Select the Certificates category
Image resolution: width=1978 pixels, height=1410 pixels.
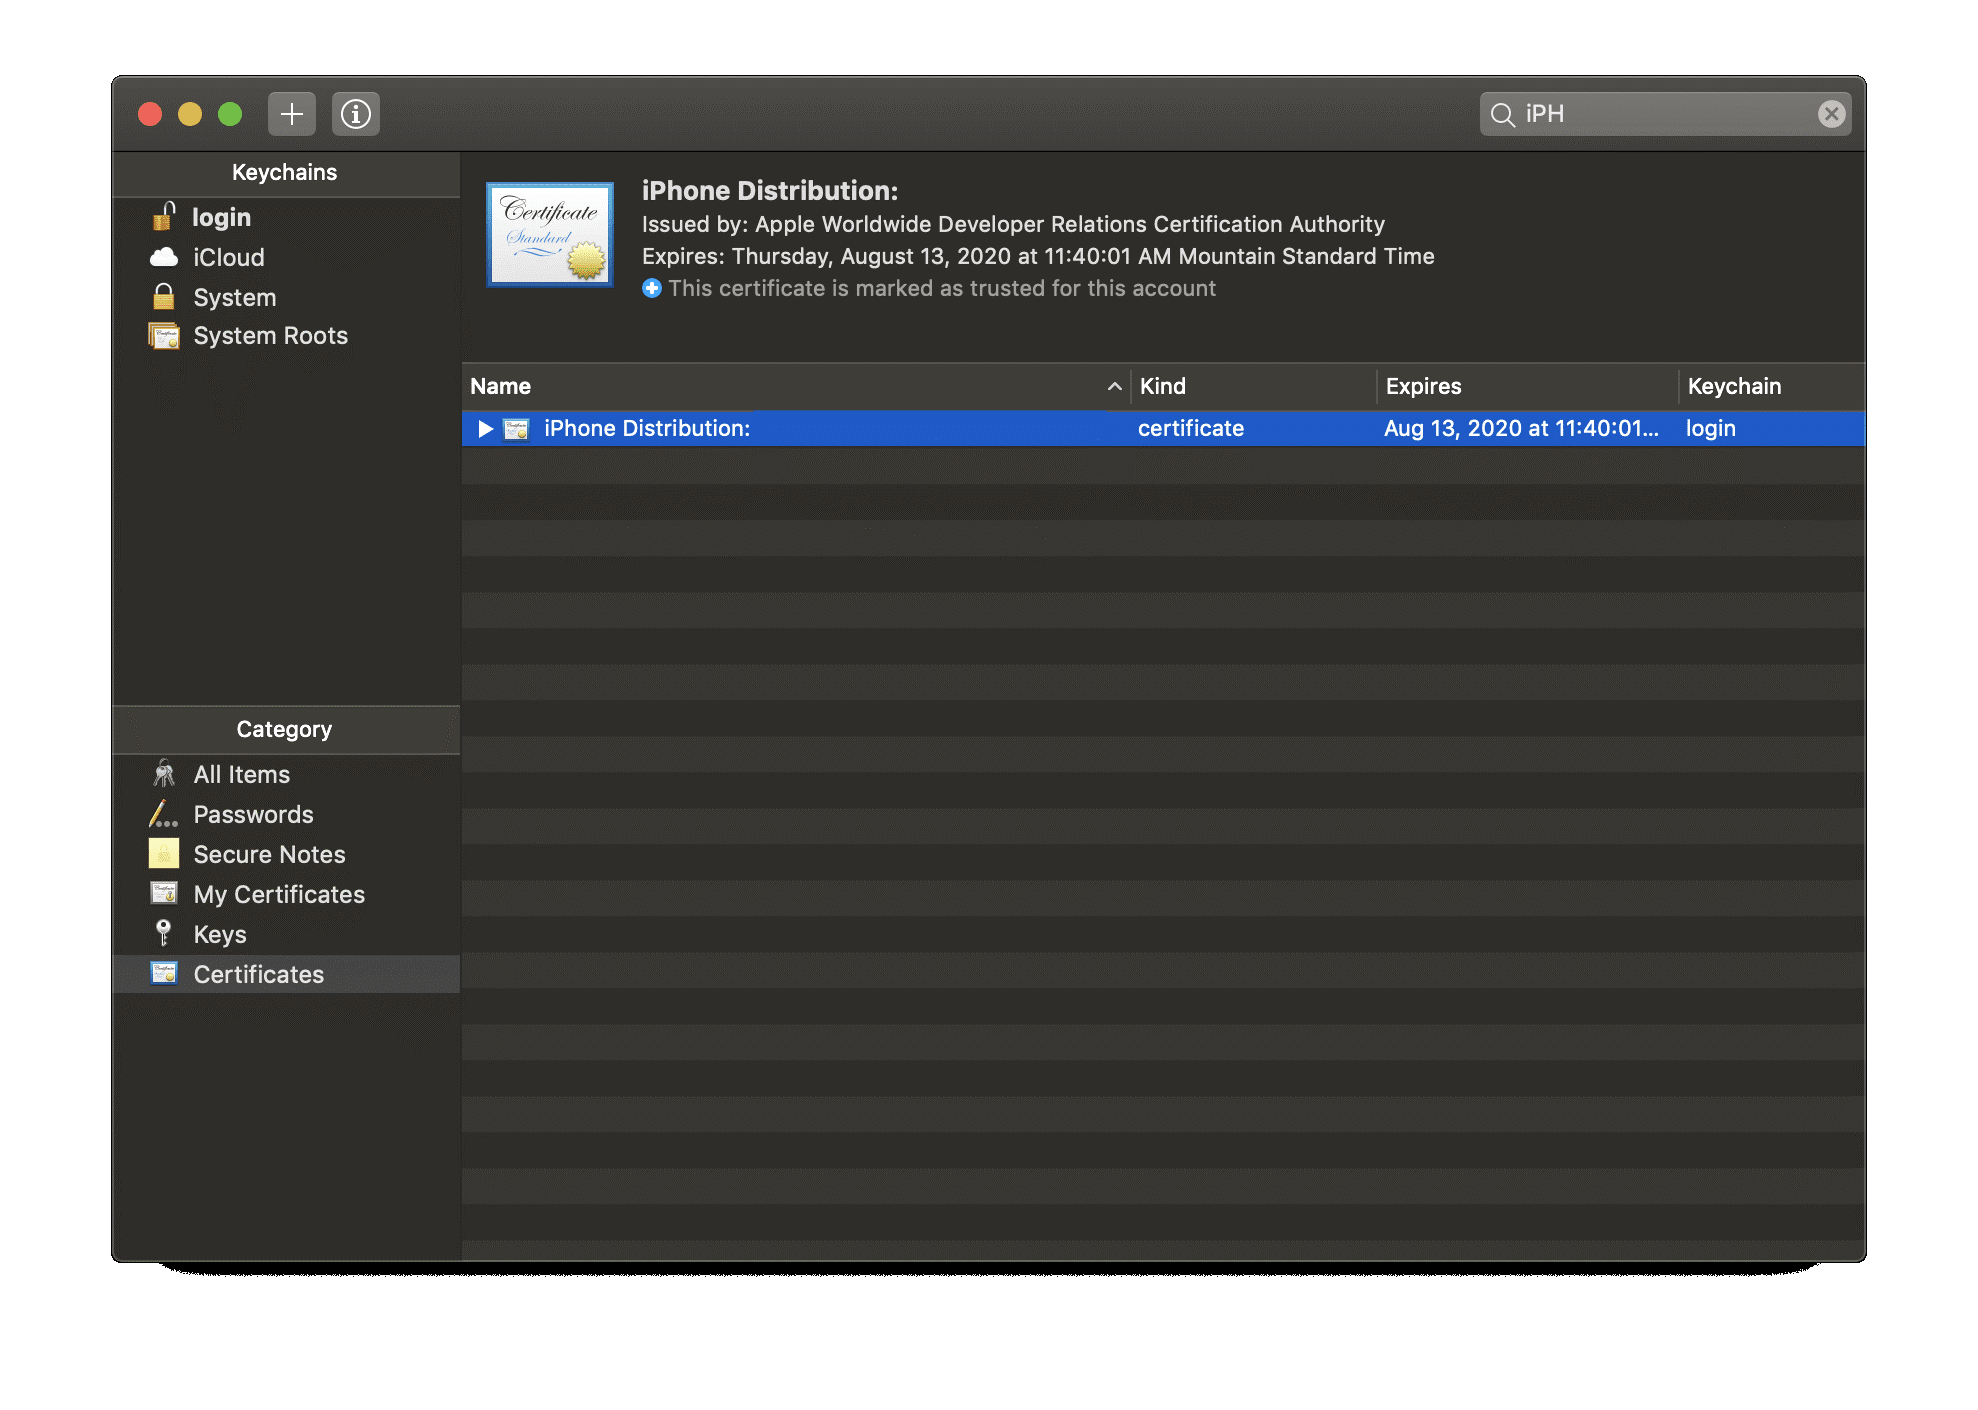point(258,975)
